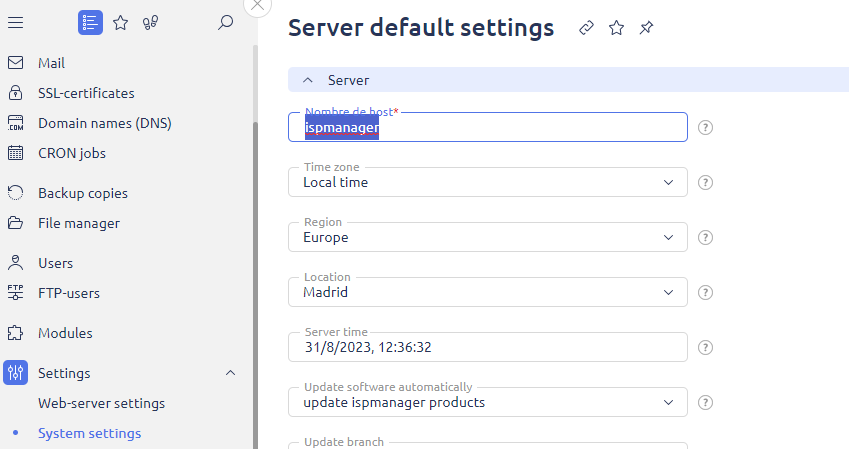Viewport: 849px width, 449px height.
Task: Click the Domain names .COM icon
Action: coord(15,123)
